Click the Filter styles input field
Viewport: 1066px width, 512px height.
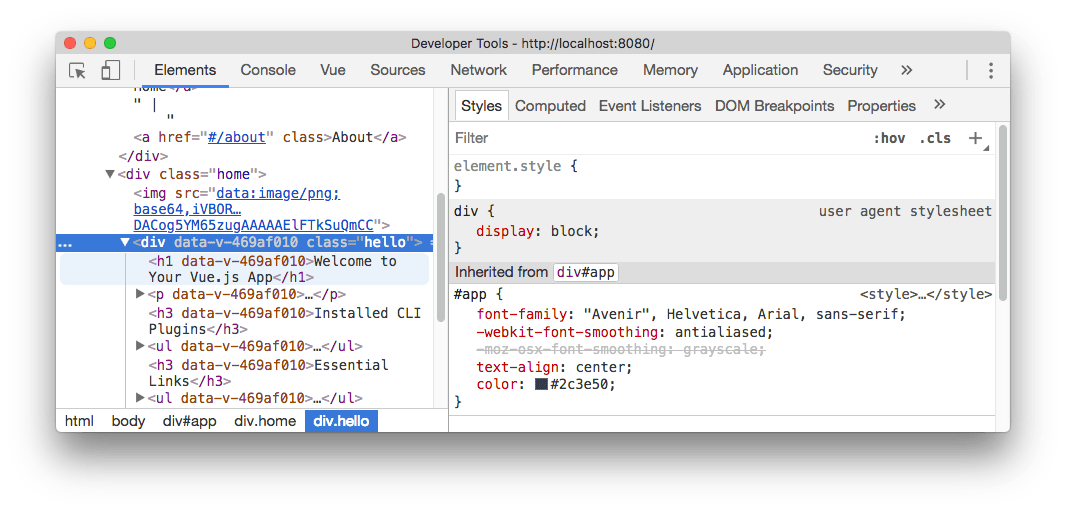pos(650,138)
